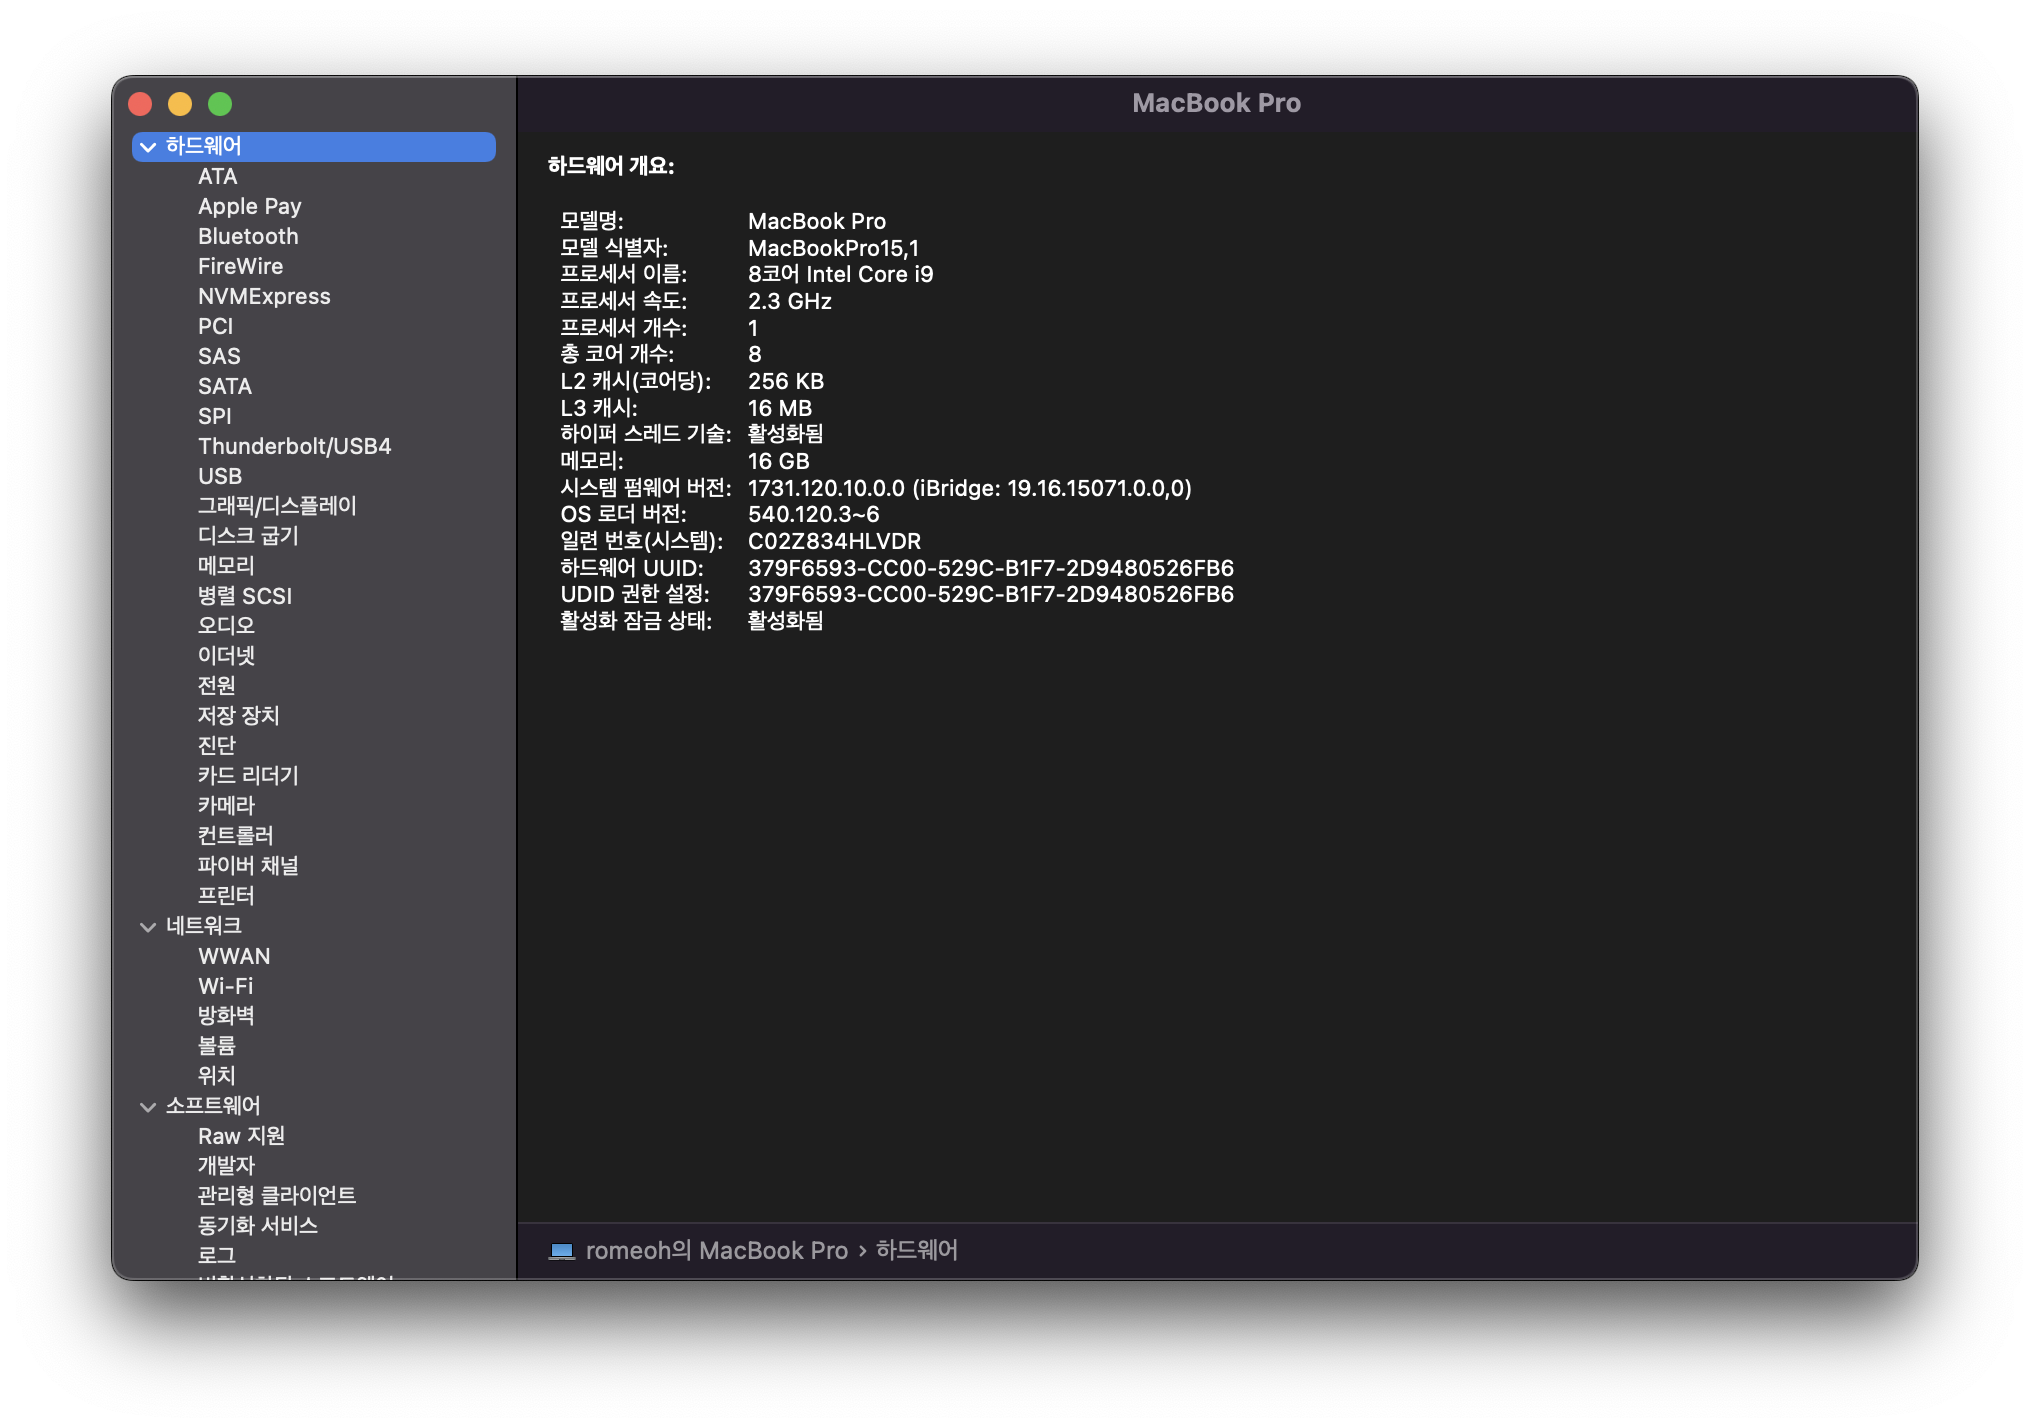2030x1428 pixels.
Task: Open the 방화벽 network entry
Action: [226, 1016]
